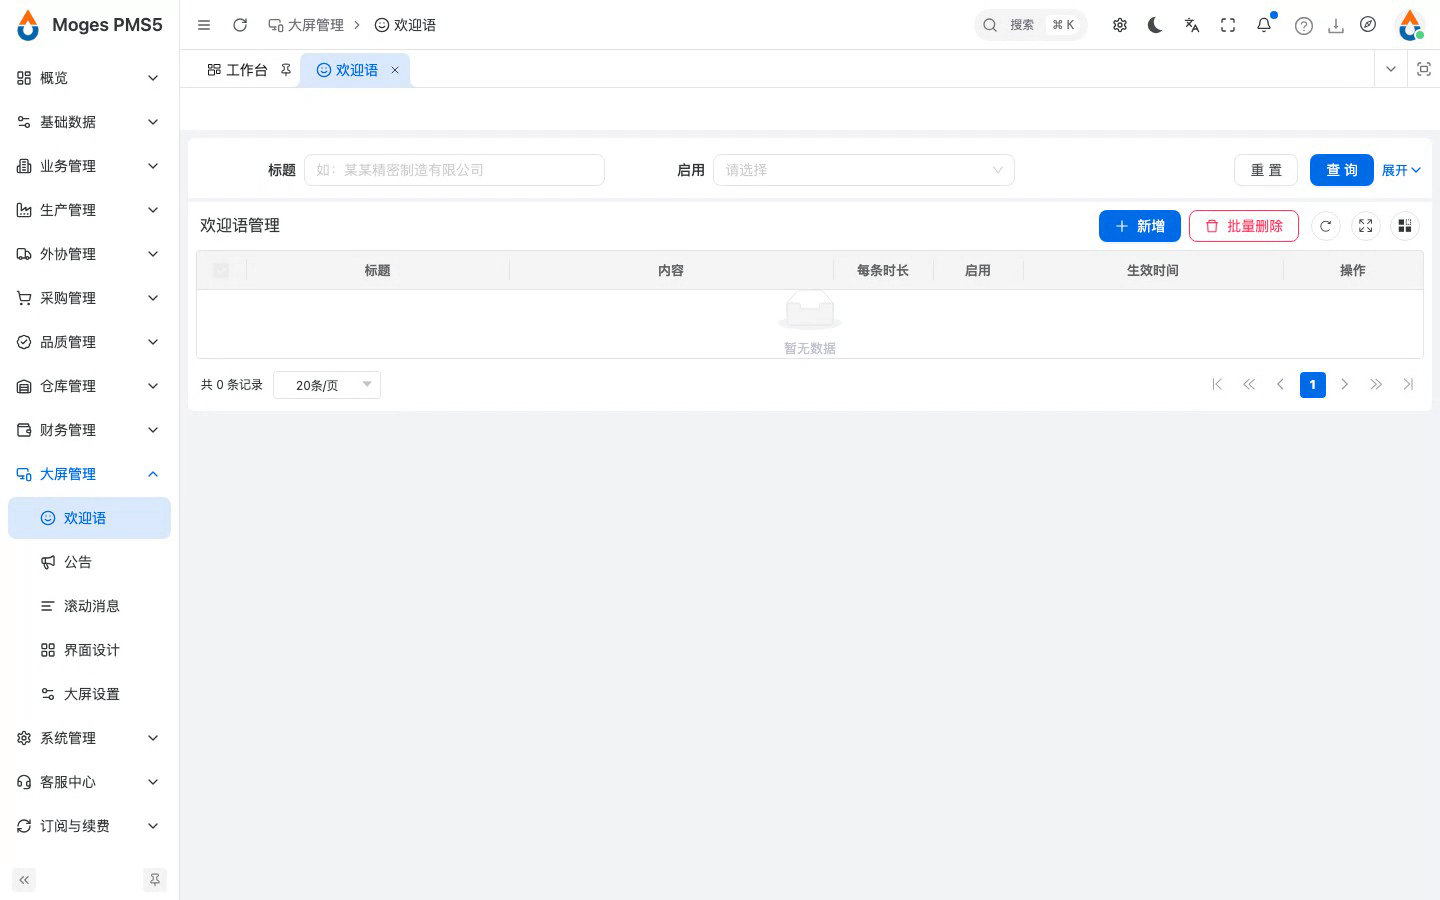Viewport: 1440px width, 900px height.
Task: Enter fullscreen using header fullscreen icon
Action: 1228,25
